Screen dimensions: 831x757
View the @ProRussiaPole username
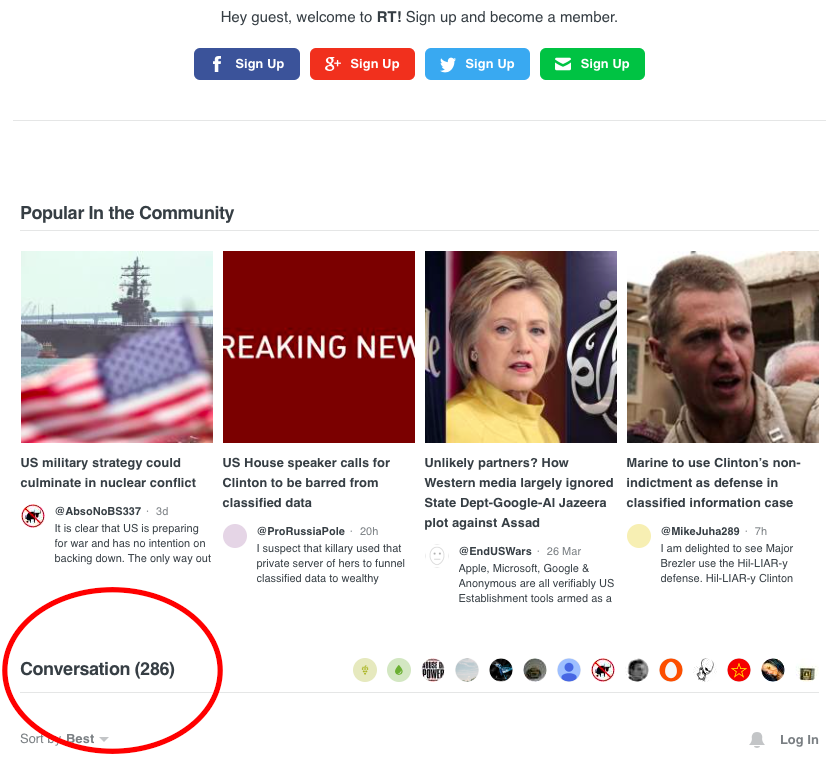(x=300, y=531)
